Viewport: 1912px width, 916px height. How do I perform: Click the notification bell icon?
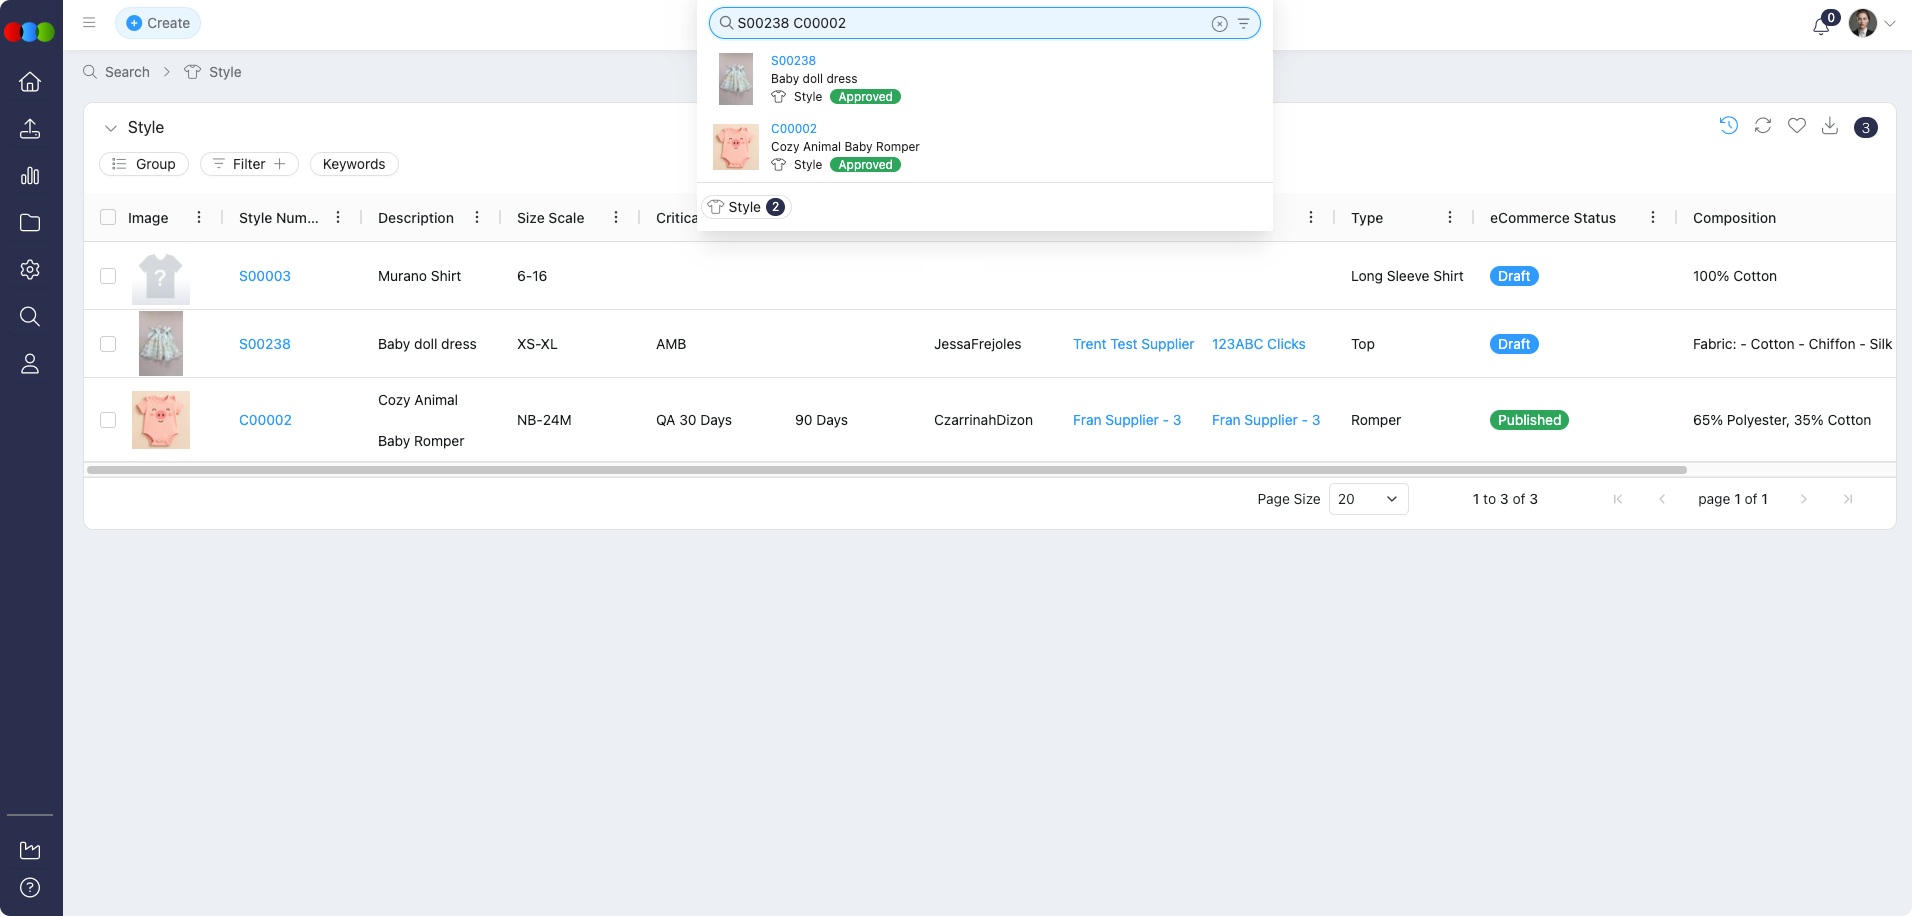coord(1821,25)
